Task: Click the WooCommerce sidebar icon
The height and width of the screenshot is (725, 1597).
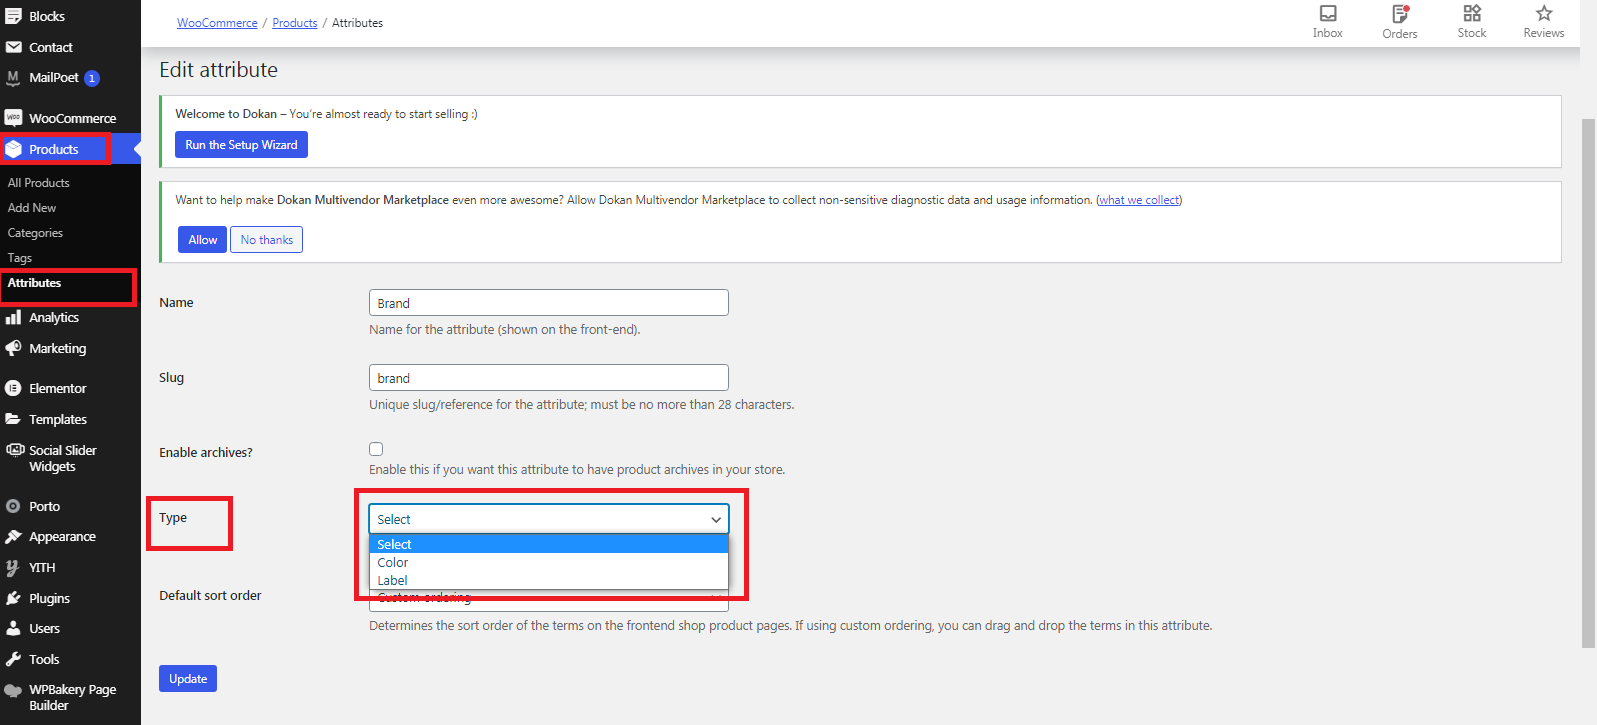Action: [x=13, y=118]
